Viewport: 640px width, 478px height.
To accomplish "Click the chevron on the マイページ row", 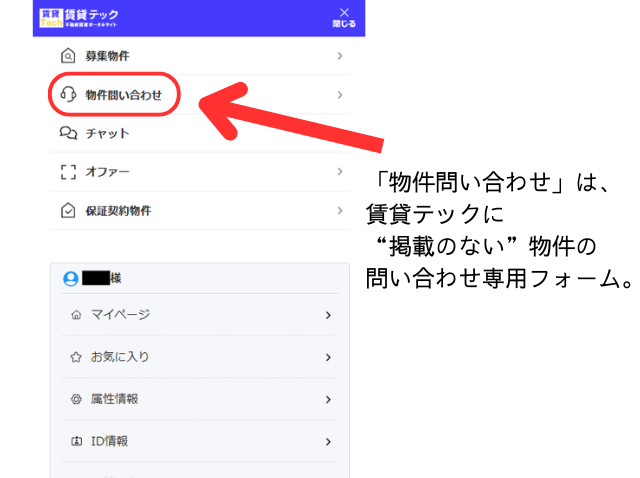I will click(x=328, y=315).
